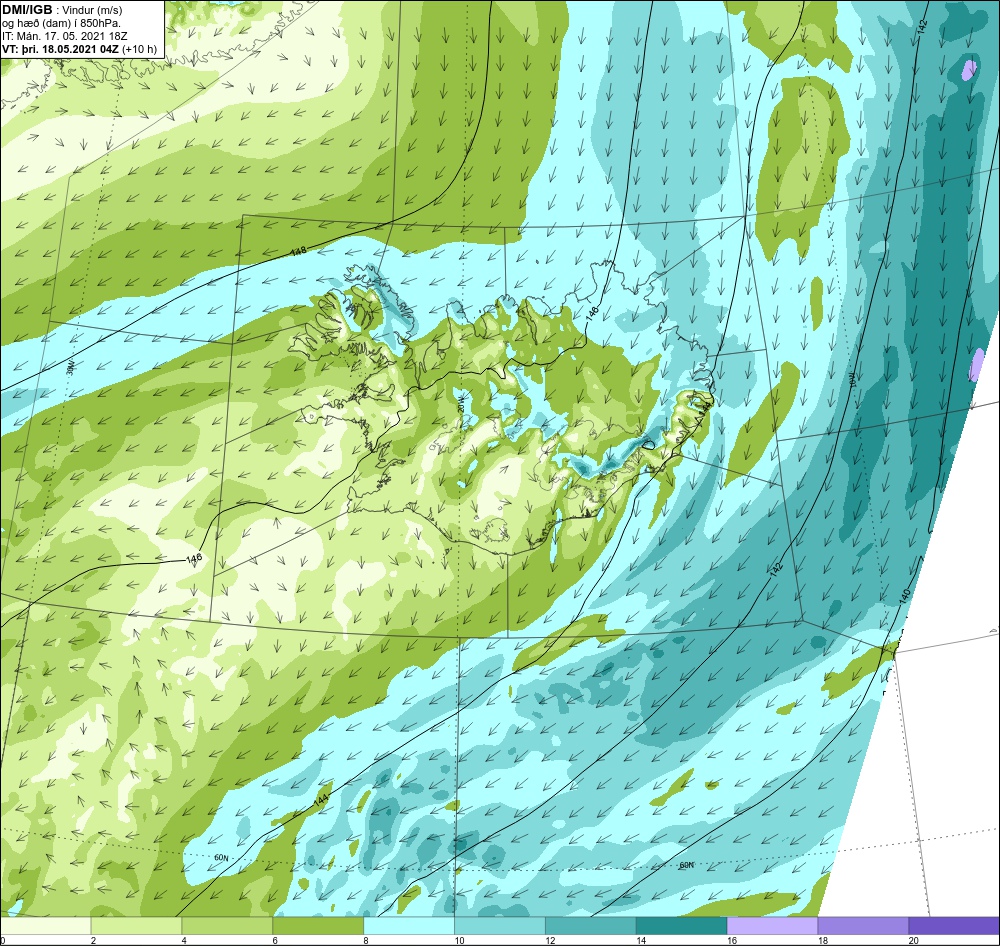Click the 142 contour label at the map's upper edge
Viewport: 1000px width, 946px height.
922,27
